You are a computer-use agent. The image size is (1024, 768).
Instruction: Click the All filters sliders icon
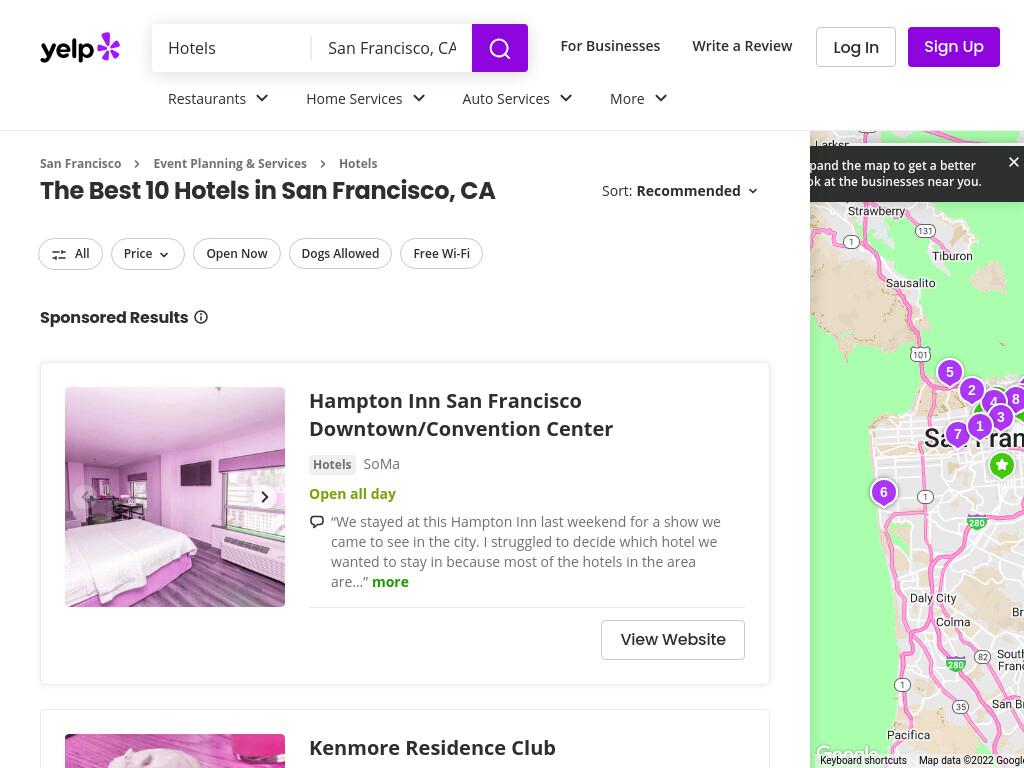(x=59, y=254)
